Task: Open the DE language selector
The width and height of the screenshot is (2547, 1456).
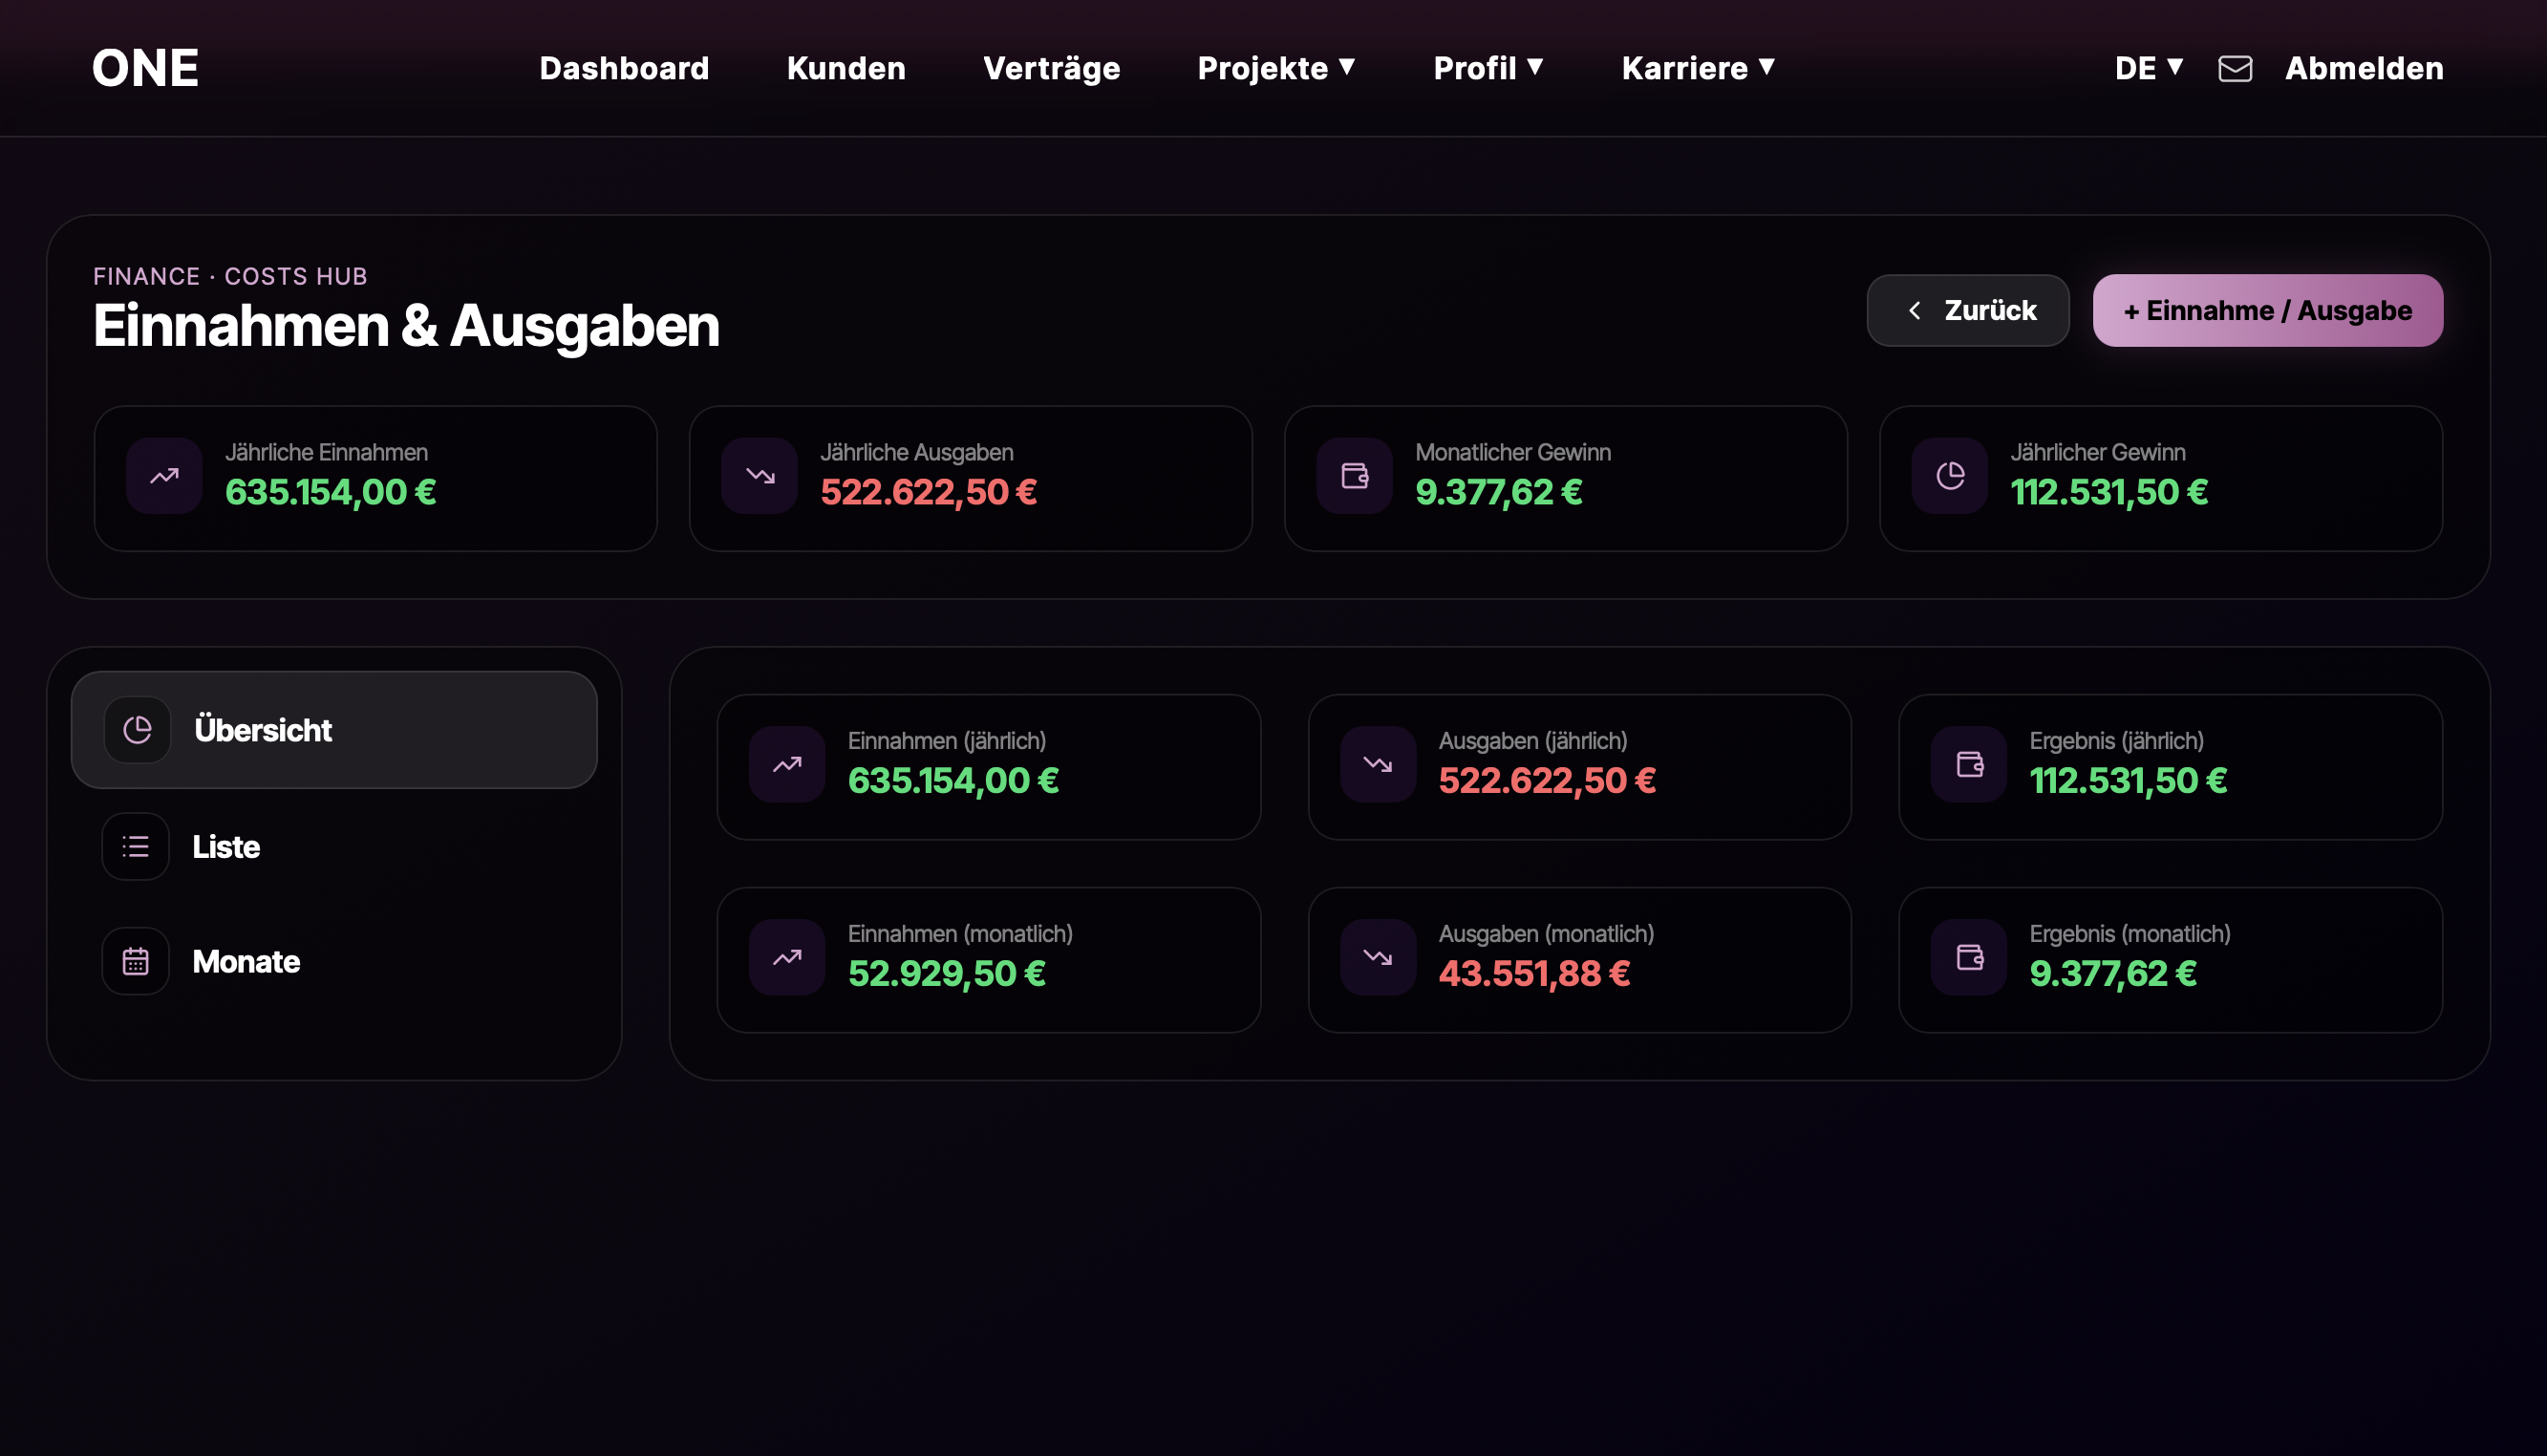Action: 2148,68
